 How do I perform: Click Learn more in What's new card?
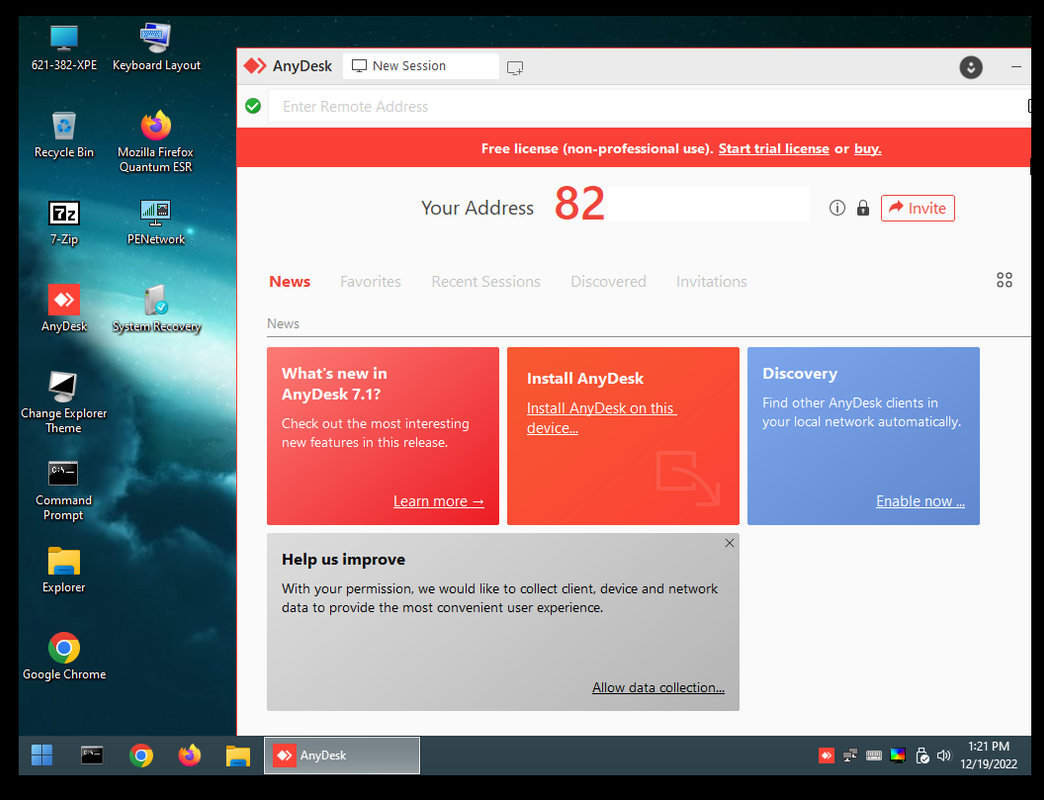click(x=438, y=501)
